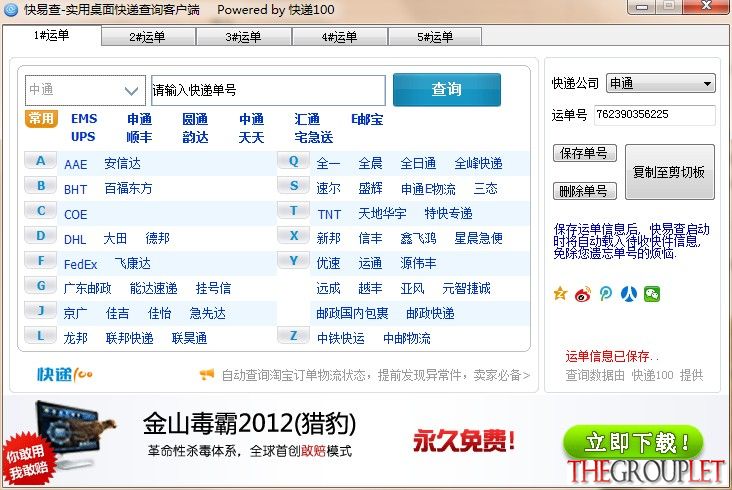
Task: Share via the green WeChat icon
Action: pyautogui.click(x=652, y=294)
